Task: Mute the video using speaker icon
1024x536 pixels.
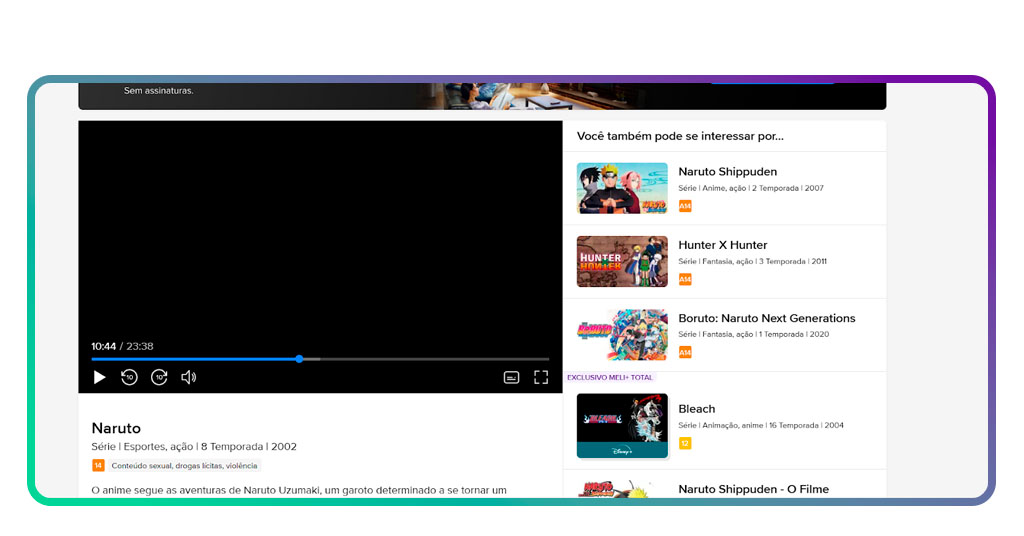Action: [x=189, y=377]
